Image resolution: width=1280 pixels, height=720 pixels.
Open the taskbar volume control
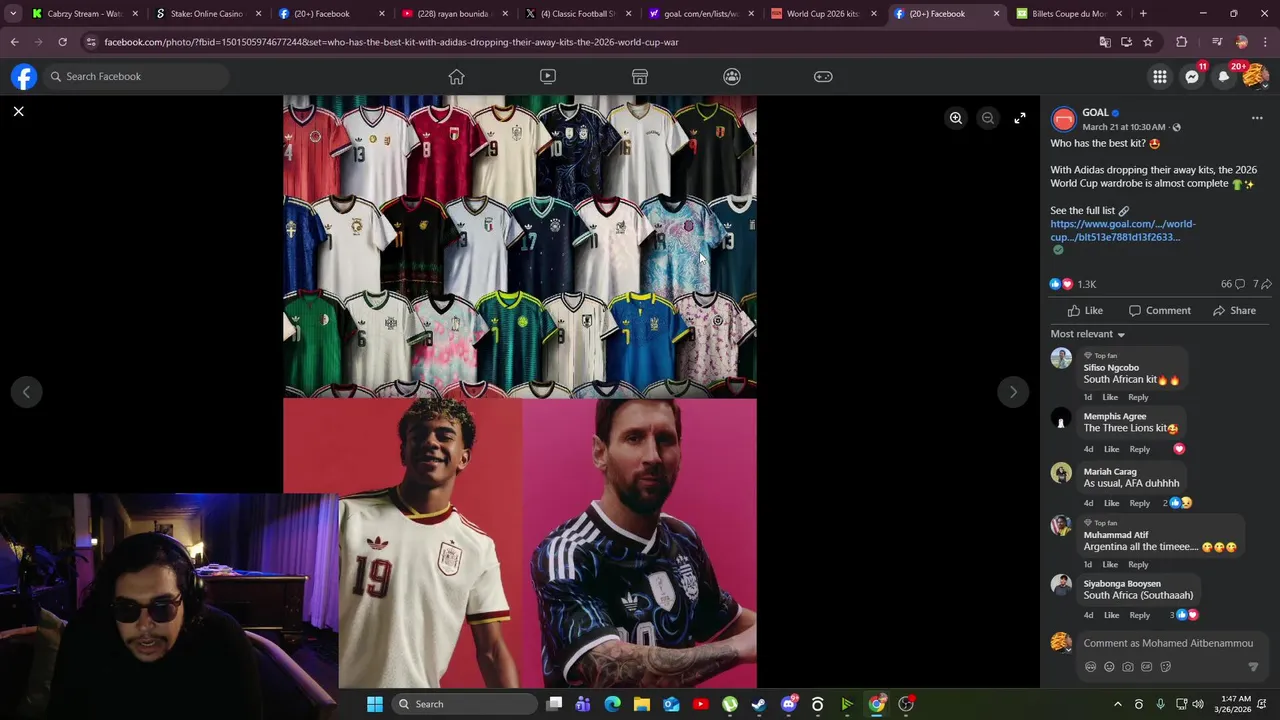click(x=1198, y=704)
